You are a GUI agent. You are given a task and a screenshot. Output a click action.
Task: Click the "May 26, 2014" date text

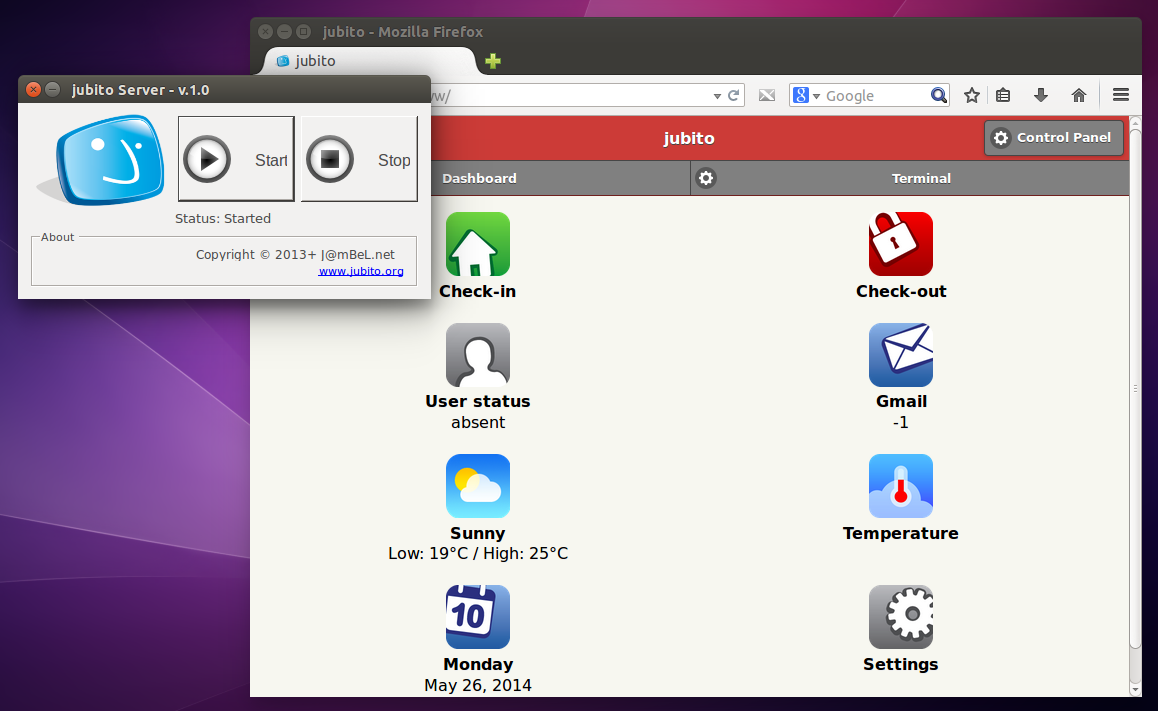click(x=478, y=685)
